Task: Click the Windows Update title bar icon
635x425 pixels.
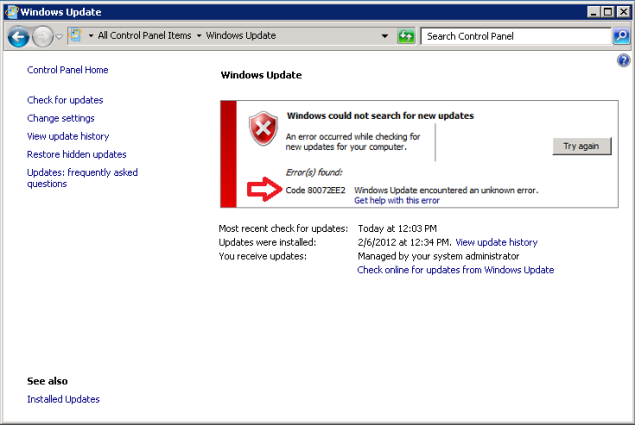Action: (x=11, y=12)
